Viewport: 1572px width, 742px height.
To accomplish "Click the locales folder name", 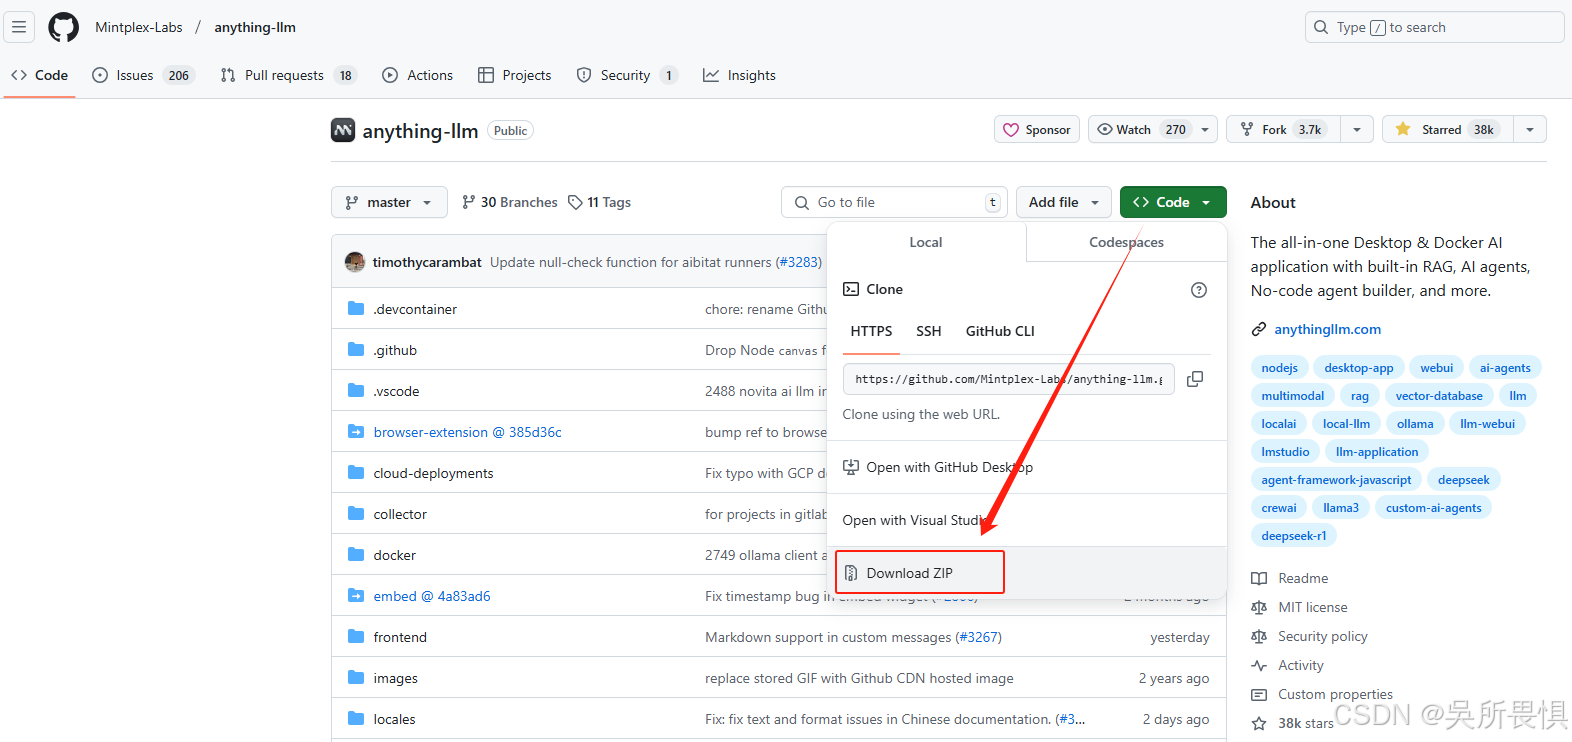I will tap(394, 719).
